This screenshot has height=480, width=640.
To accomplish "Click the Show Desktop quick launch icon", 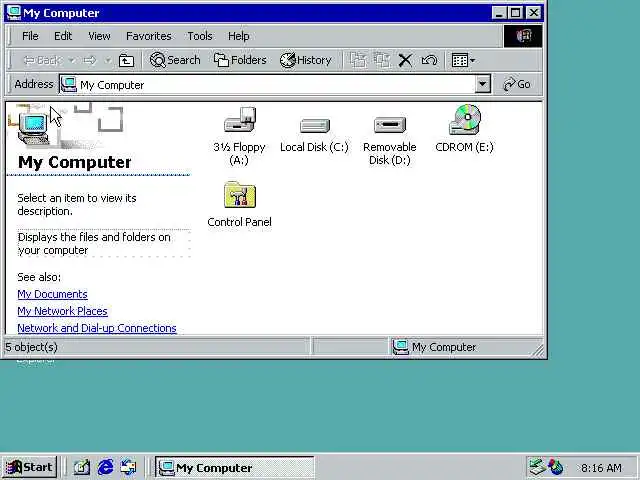I will tap(82, 467).
